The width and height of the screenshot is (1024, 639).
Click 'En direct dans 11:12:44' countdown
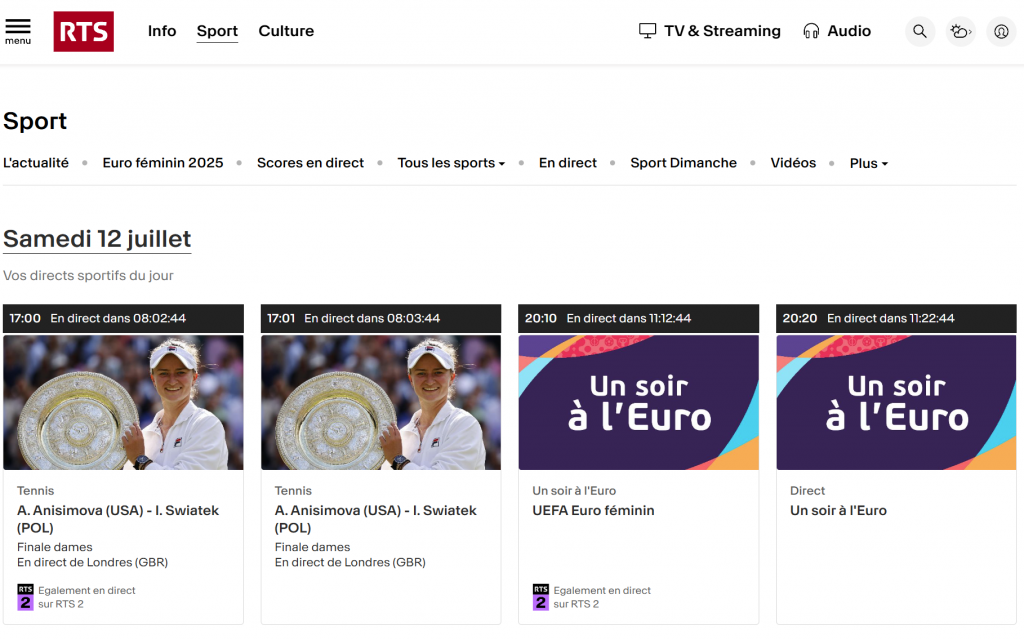point(629,318)
